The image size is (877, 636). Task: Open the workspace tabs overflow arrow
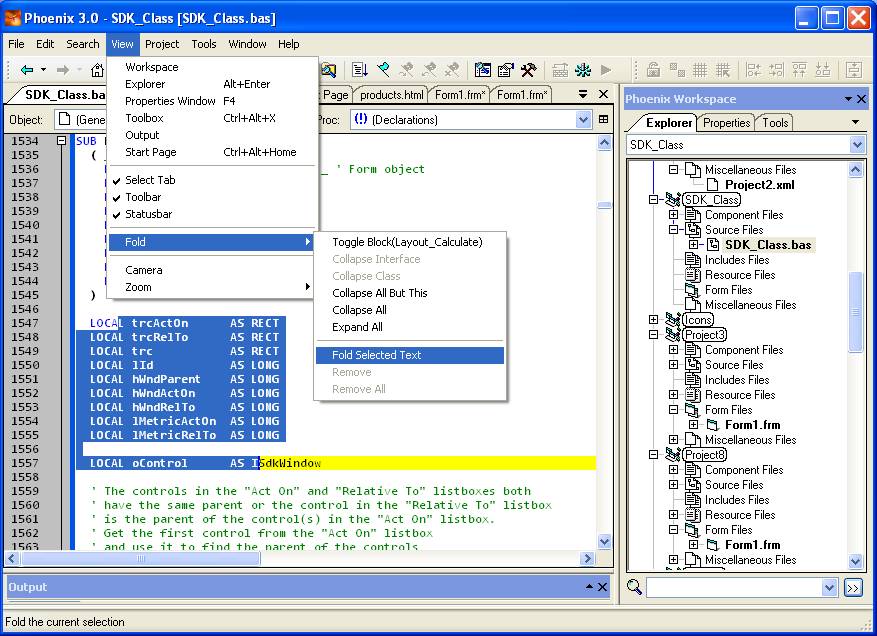tap(855, 122)
